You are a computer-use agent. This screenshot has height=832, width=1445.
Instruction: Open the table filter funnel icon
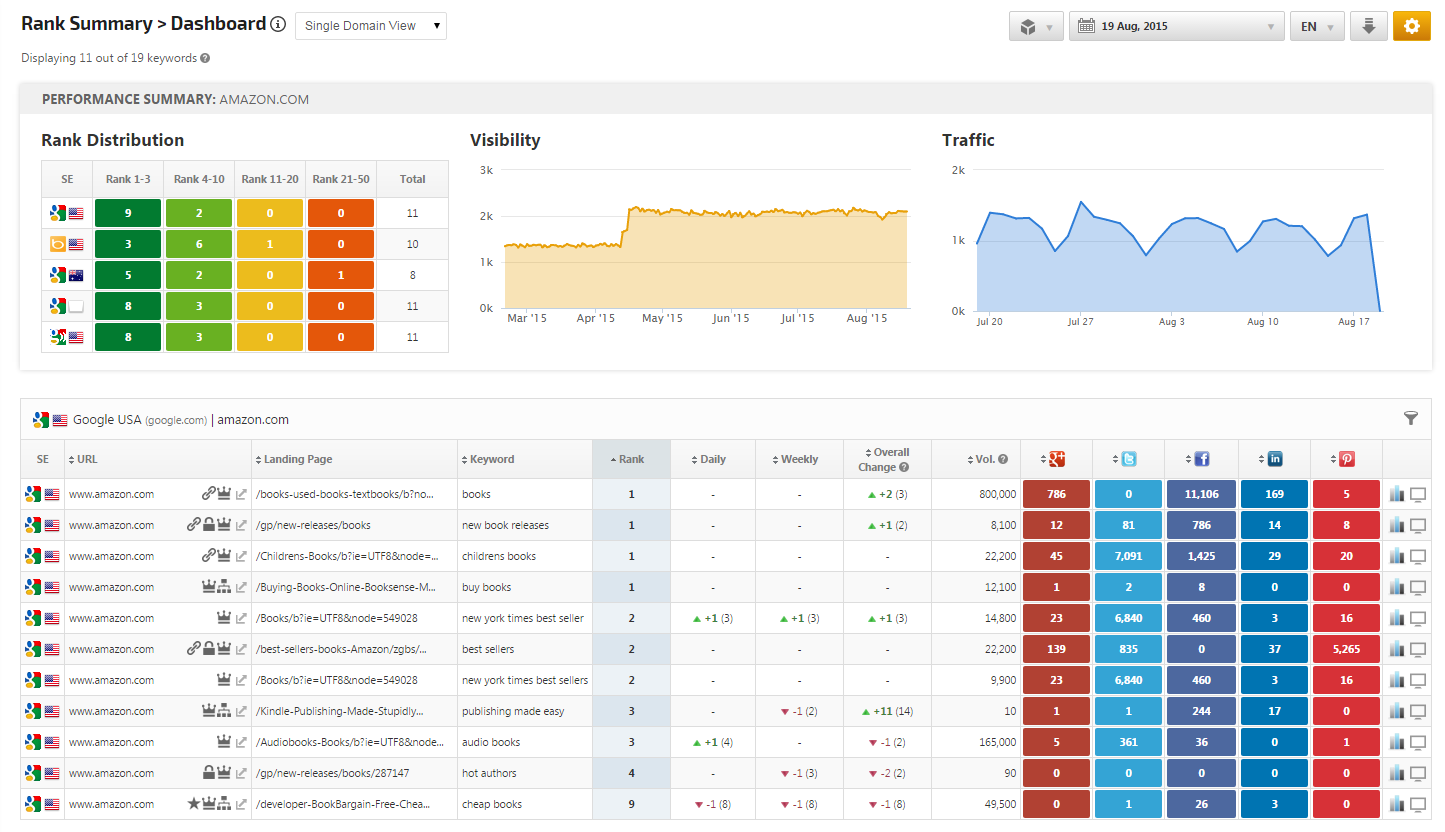(1411, 419)
